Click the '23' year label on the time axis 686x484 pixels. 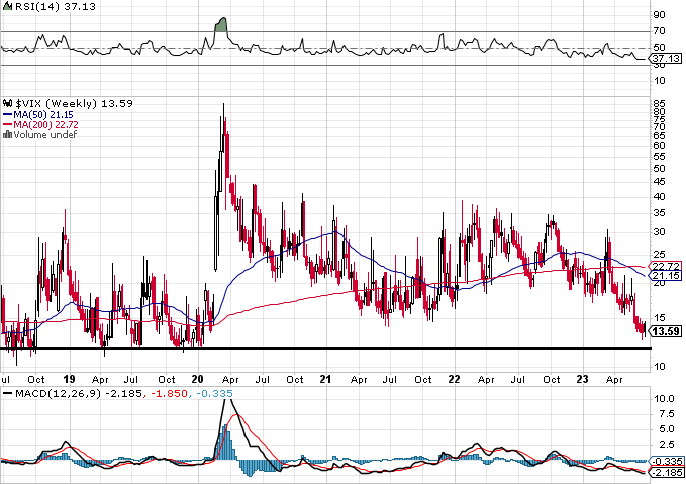pos(582,379)
